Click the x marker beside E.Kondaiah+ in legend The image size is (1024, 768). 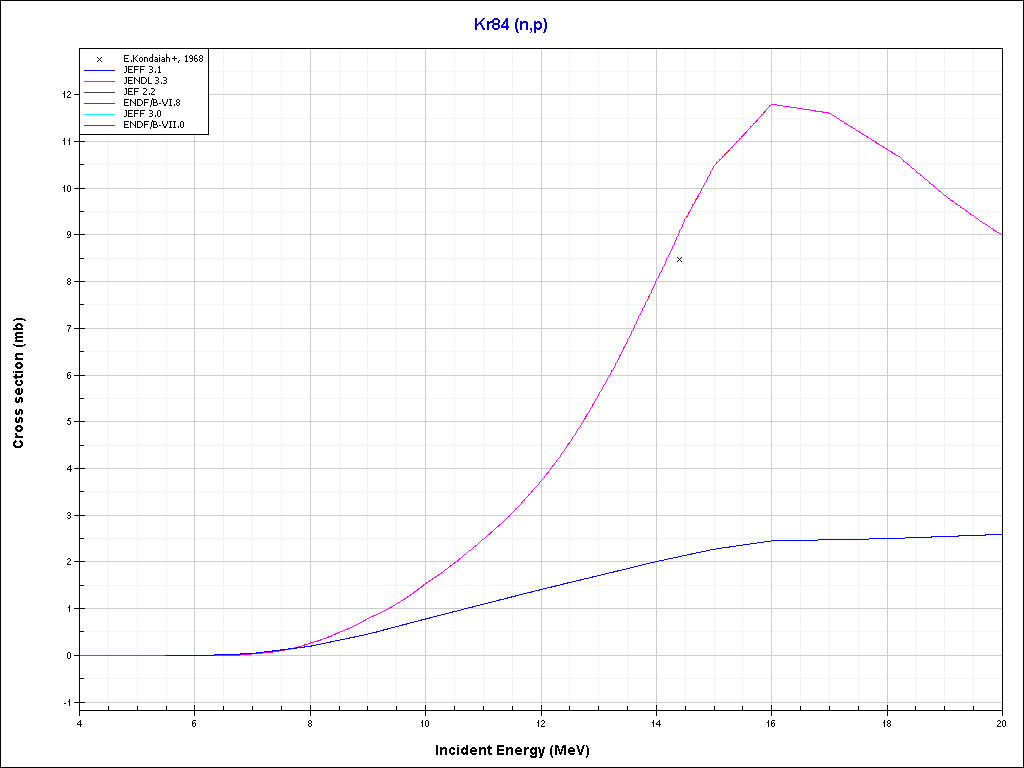point(99,59)
